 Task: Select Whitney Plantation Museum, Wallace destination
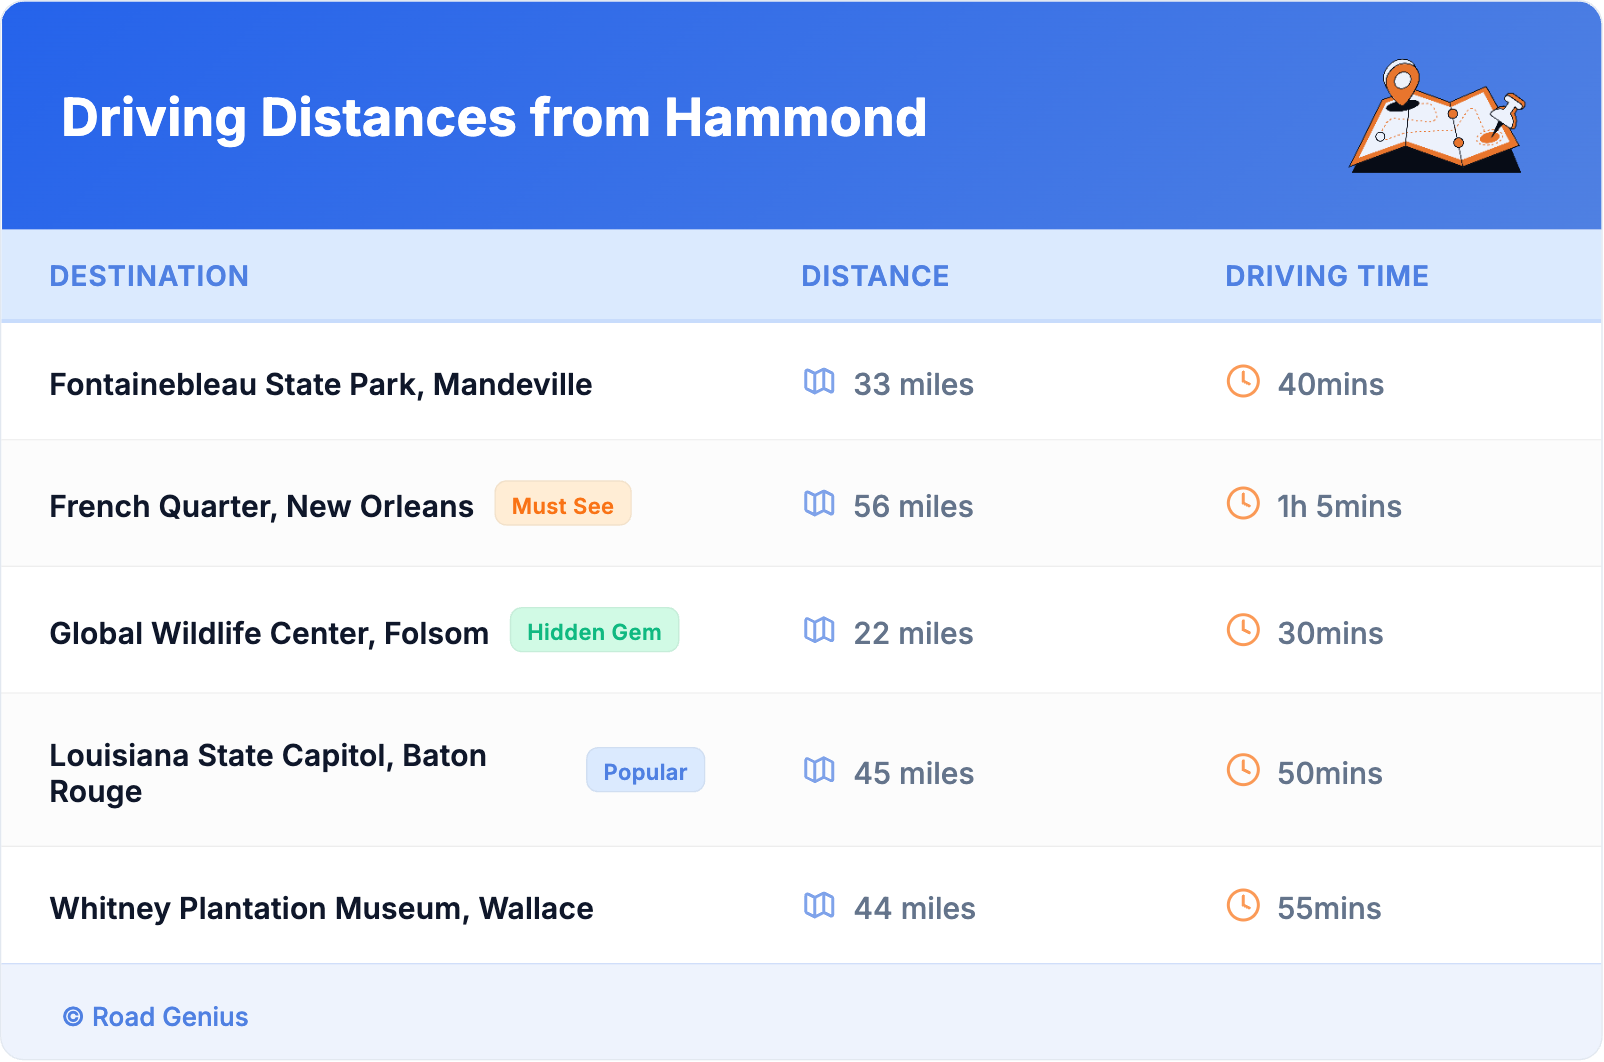(x=321, y=908)
